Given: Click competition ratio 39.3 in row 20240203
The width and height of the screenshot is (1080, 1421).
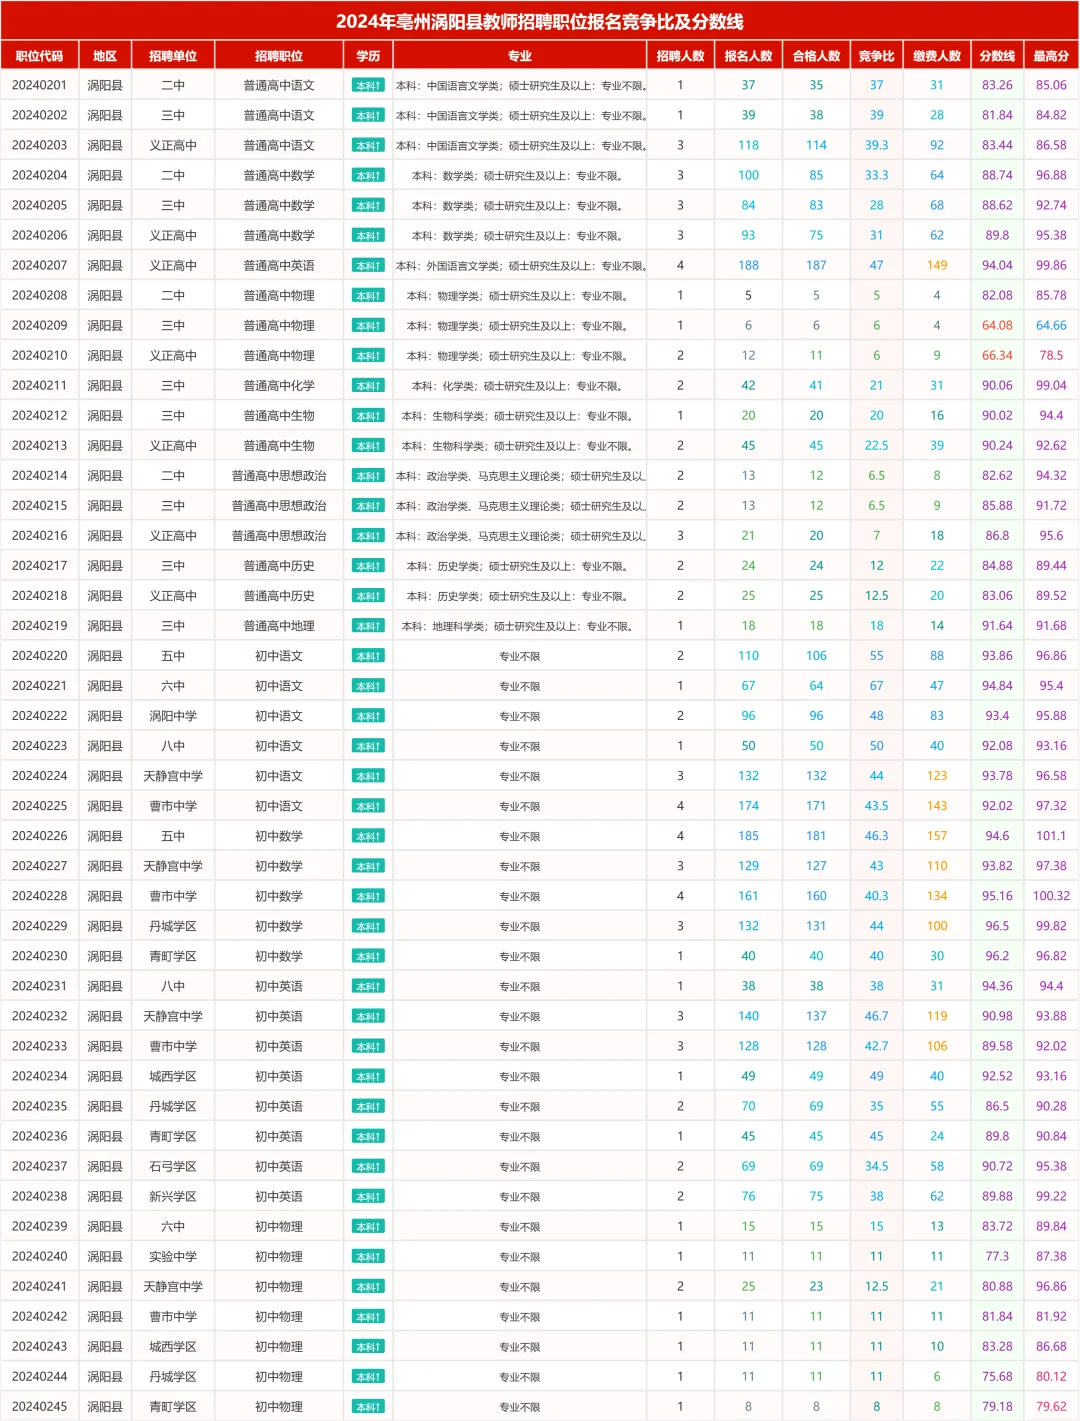Looking at the screenshot, I should [x=876, y=145].
